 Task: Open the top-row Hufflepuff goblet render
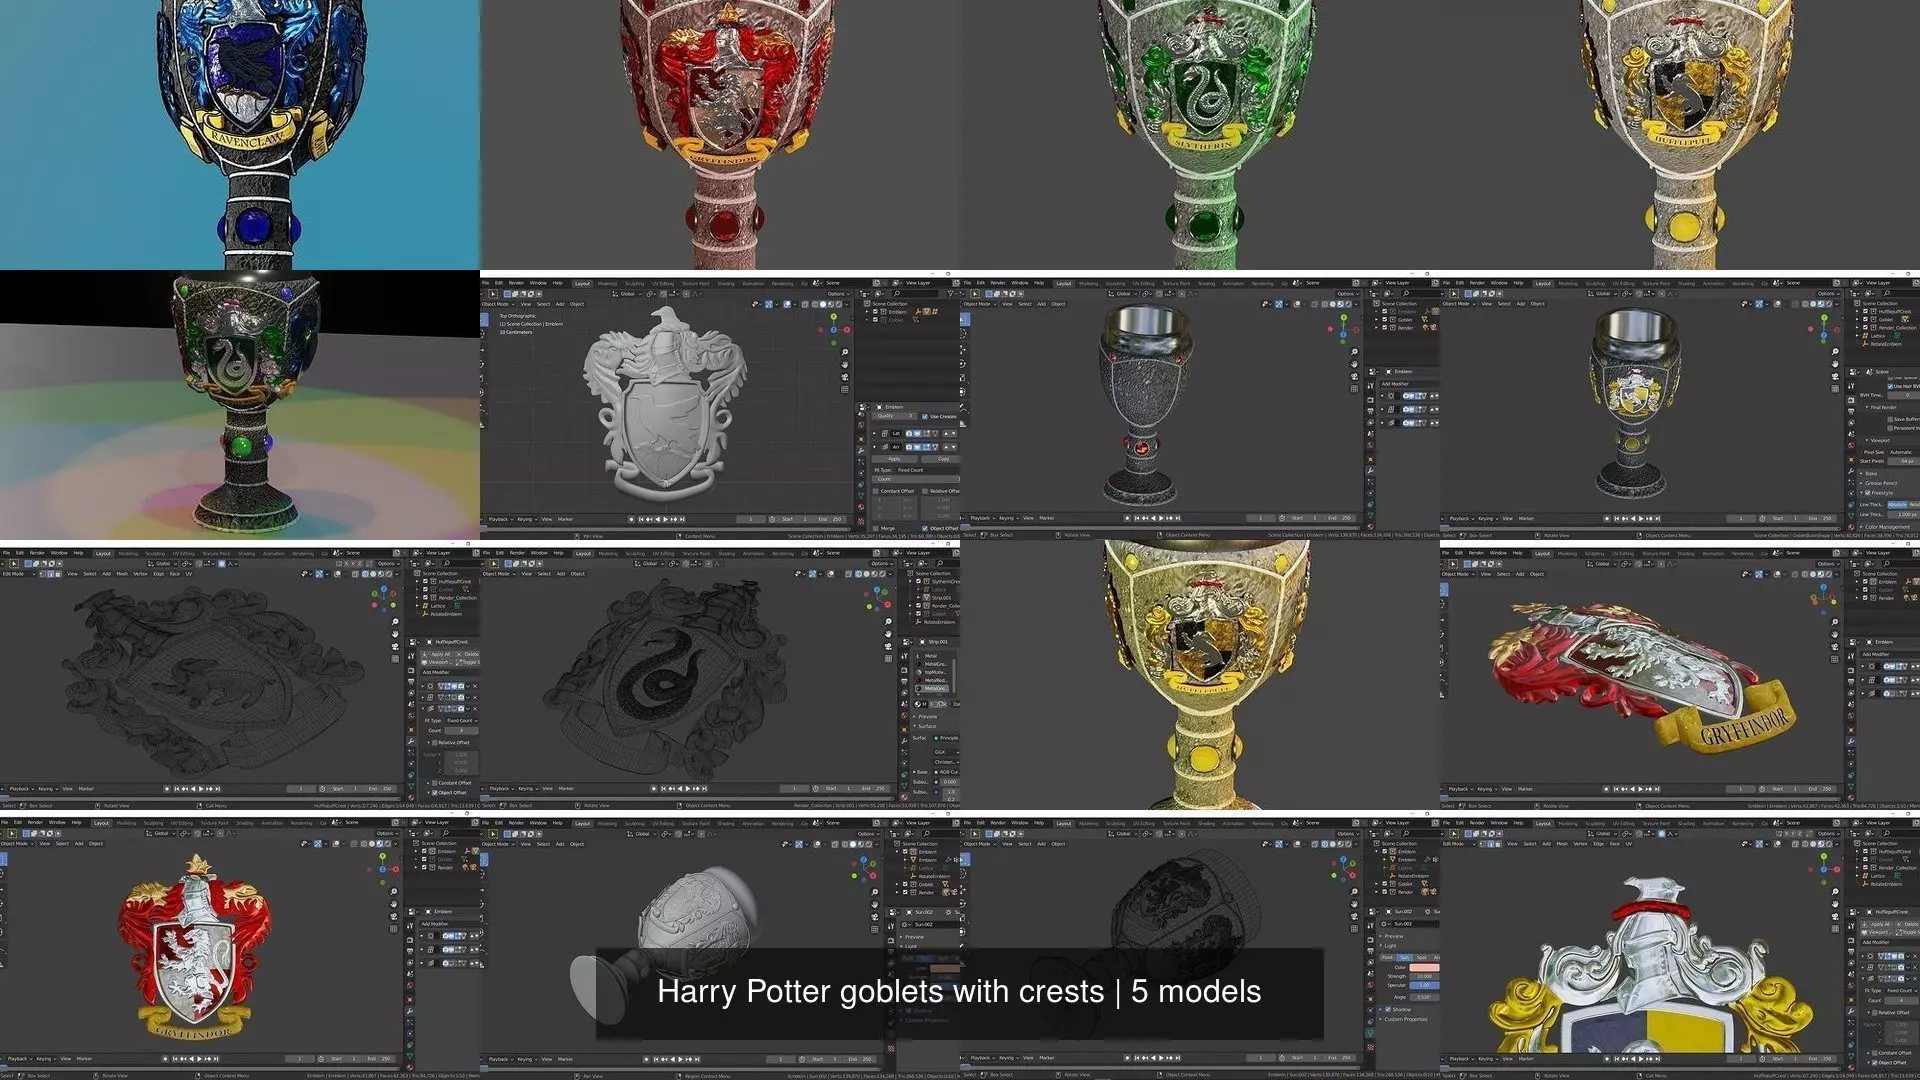pyautogui.click(x=1680, y=135)
